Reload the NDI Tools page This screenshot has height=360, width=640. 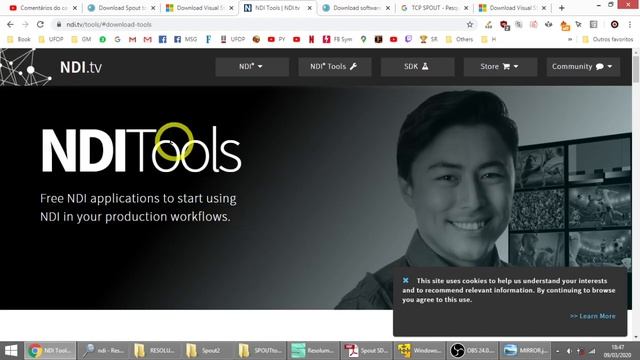point(40,24)
